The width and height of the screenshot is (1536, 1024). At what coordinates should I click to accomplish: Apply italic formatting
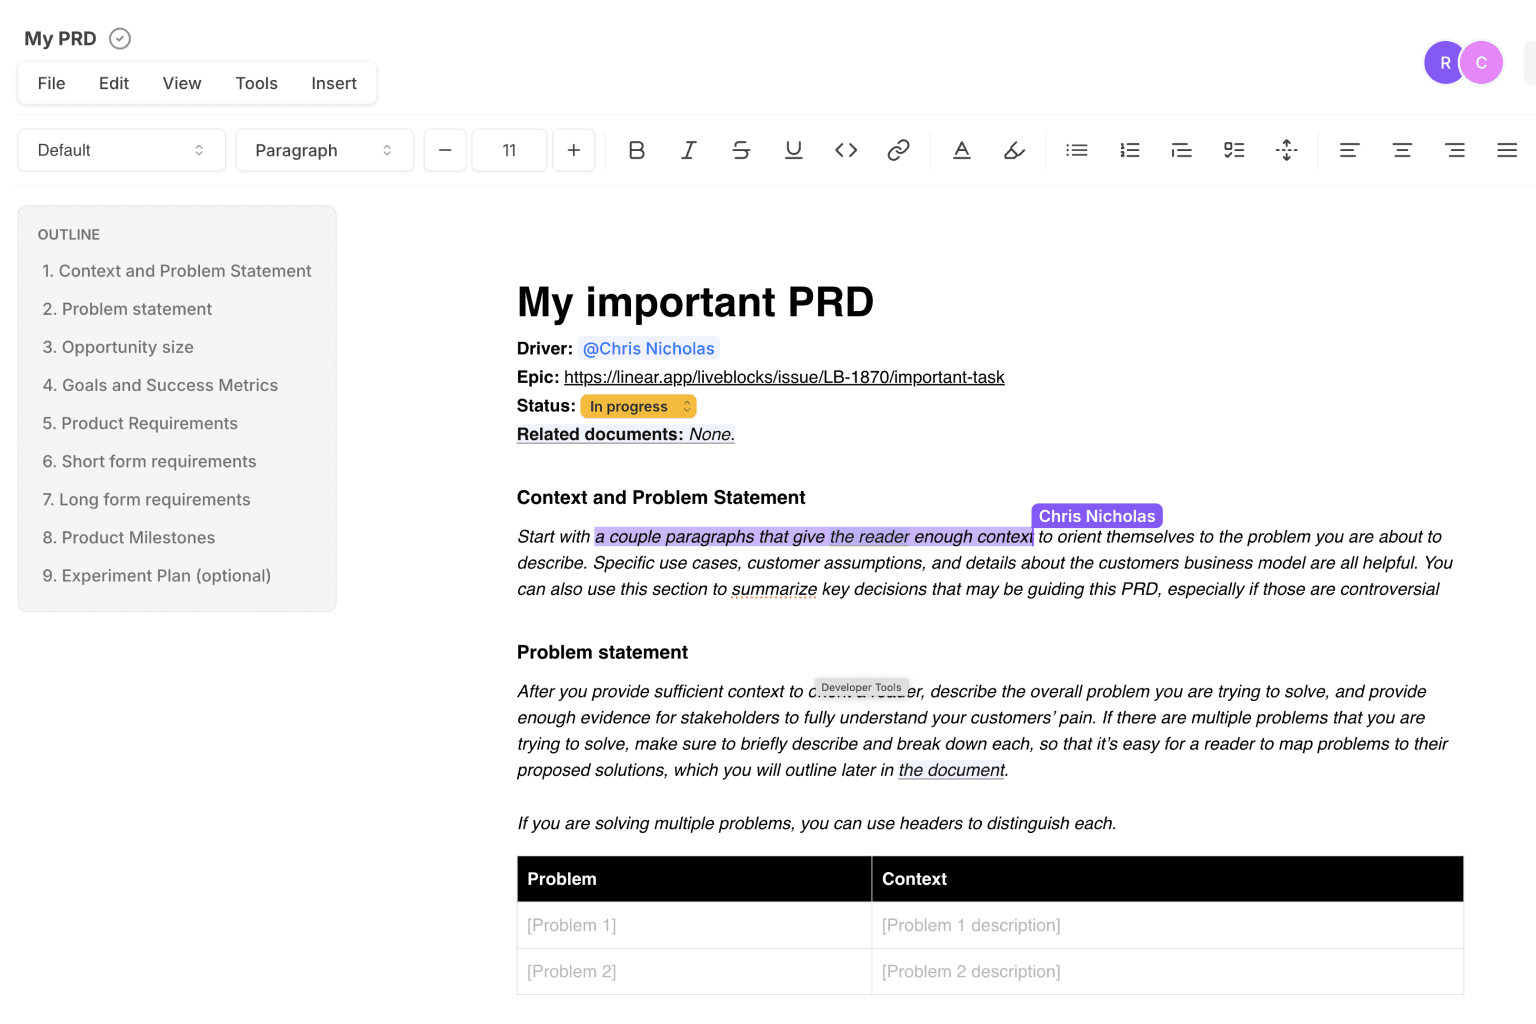[689, 150]
